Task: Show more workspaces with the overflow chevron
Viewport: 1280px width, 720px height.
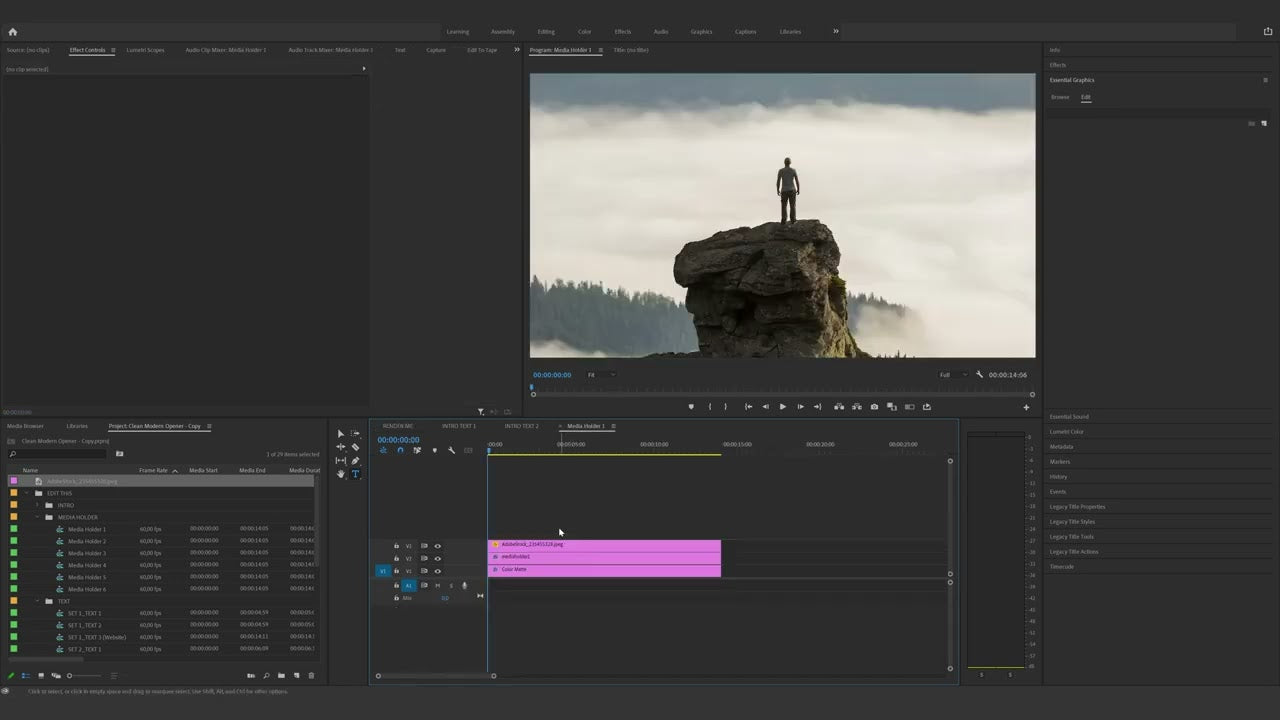Action: 836,31
